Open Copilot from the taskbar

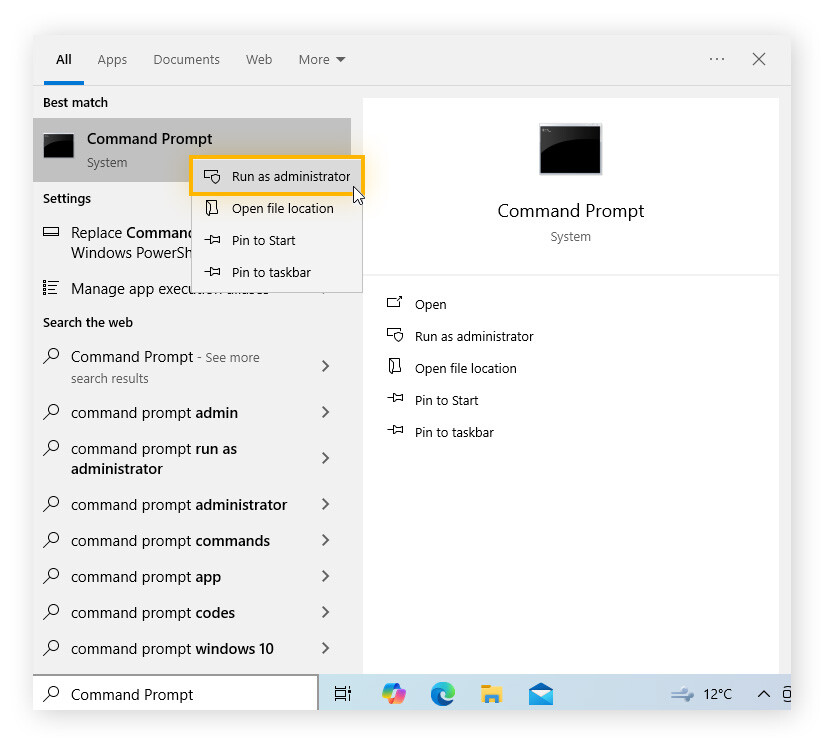pyautogui.click(x=393, y=693)
